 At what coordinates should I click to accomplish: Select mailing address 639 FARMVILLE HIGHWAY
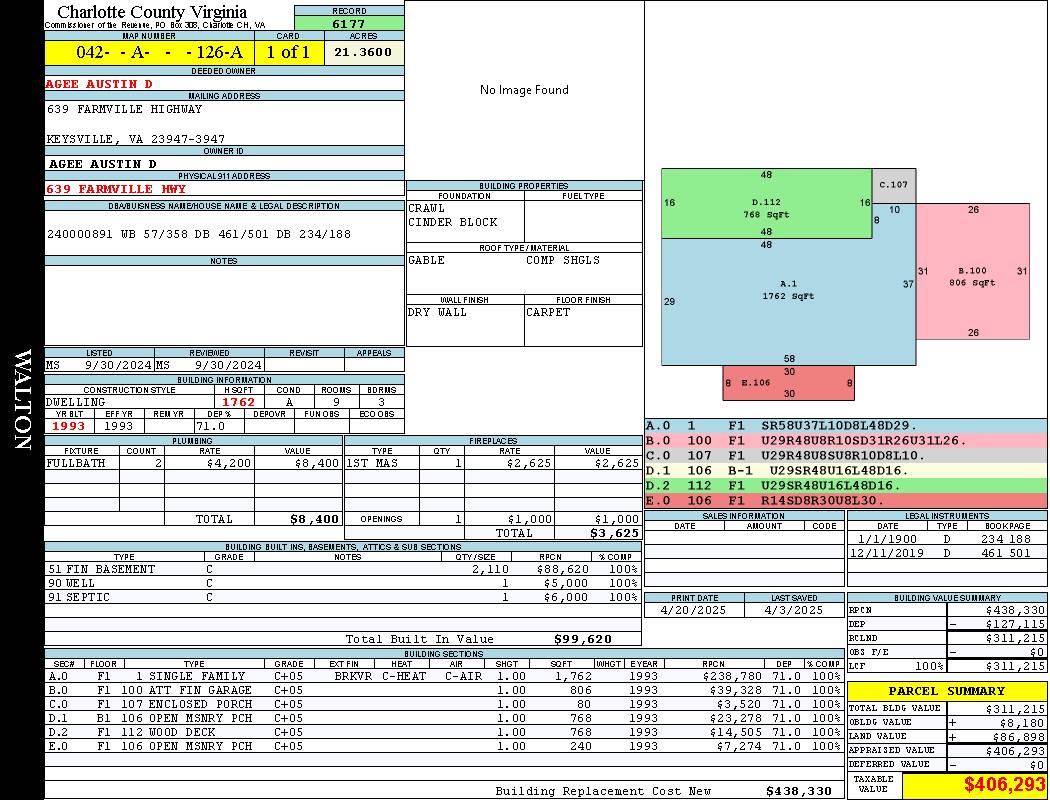(x=125, y=108)
